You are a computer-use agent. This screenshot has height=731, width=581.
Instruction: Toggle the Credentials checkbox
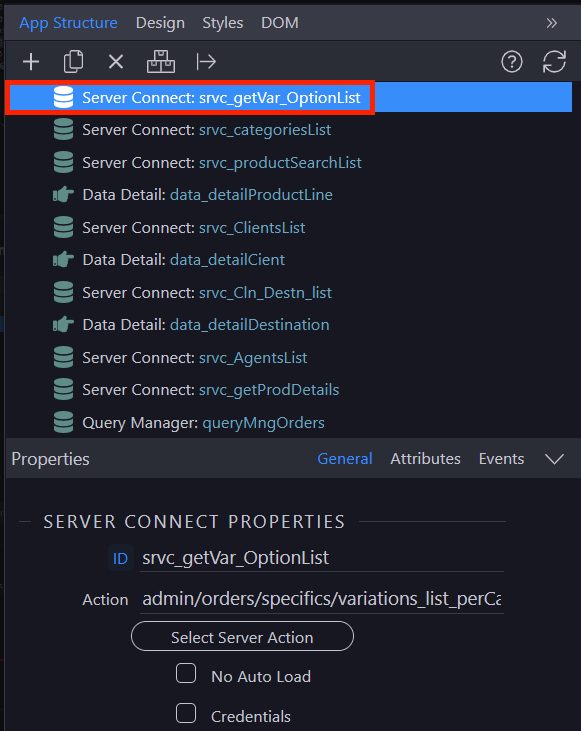[x=186, y=713]
